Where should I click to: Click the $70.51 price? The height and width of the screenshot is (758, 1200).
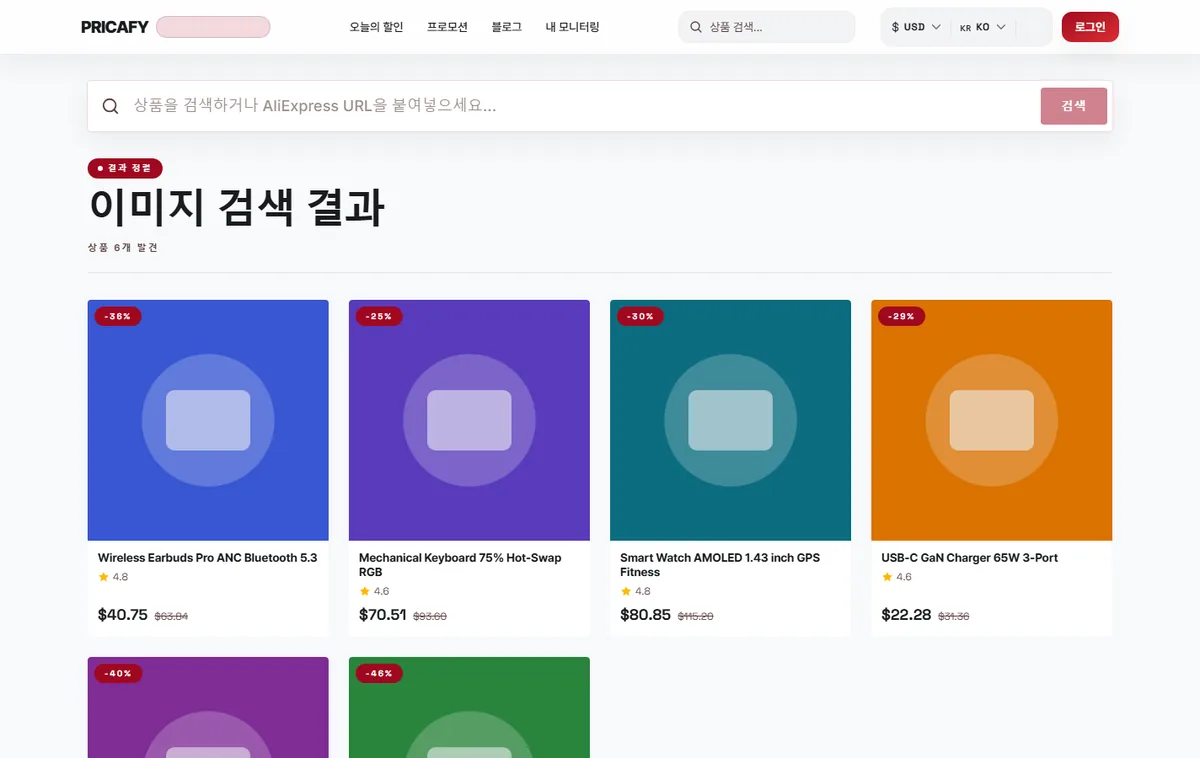(x=383, y=615)
